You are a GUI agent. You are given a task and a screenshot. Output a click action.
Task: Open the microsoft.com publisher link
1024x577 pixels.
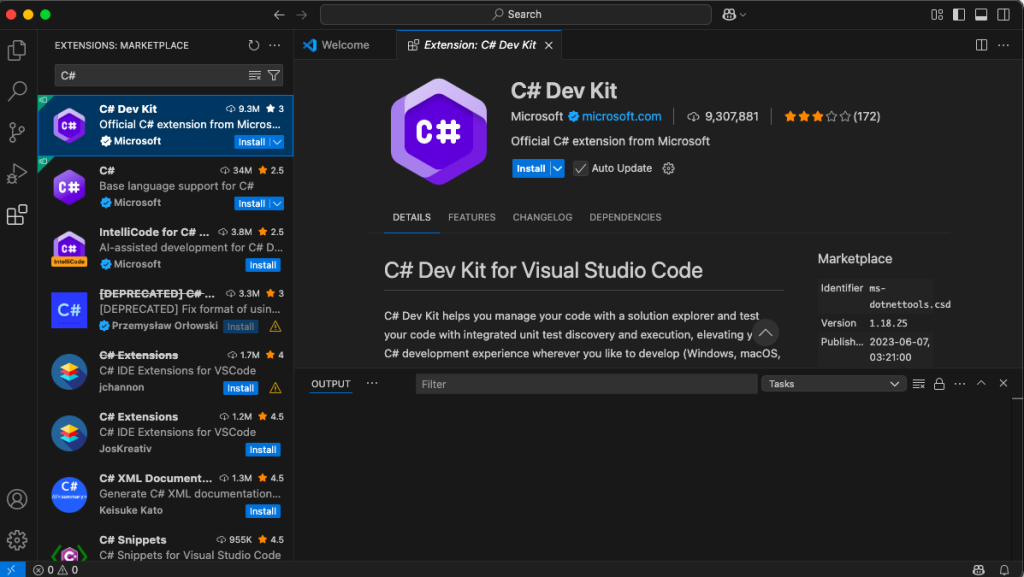tap(621, 116)
